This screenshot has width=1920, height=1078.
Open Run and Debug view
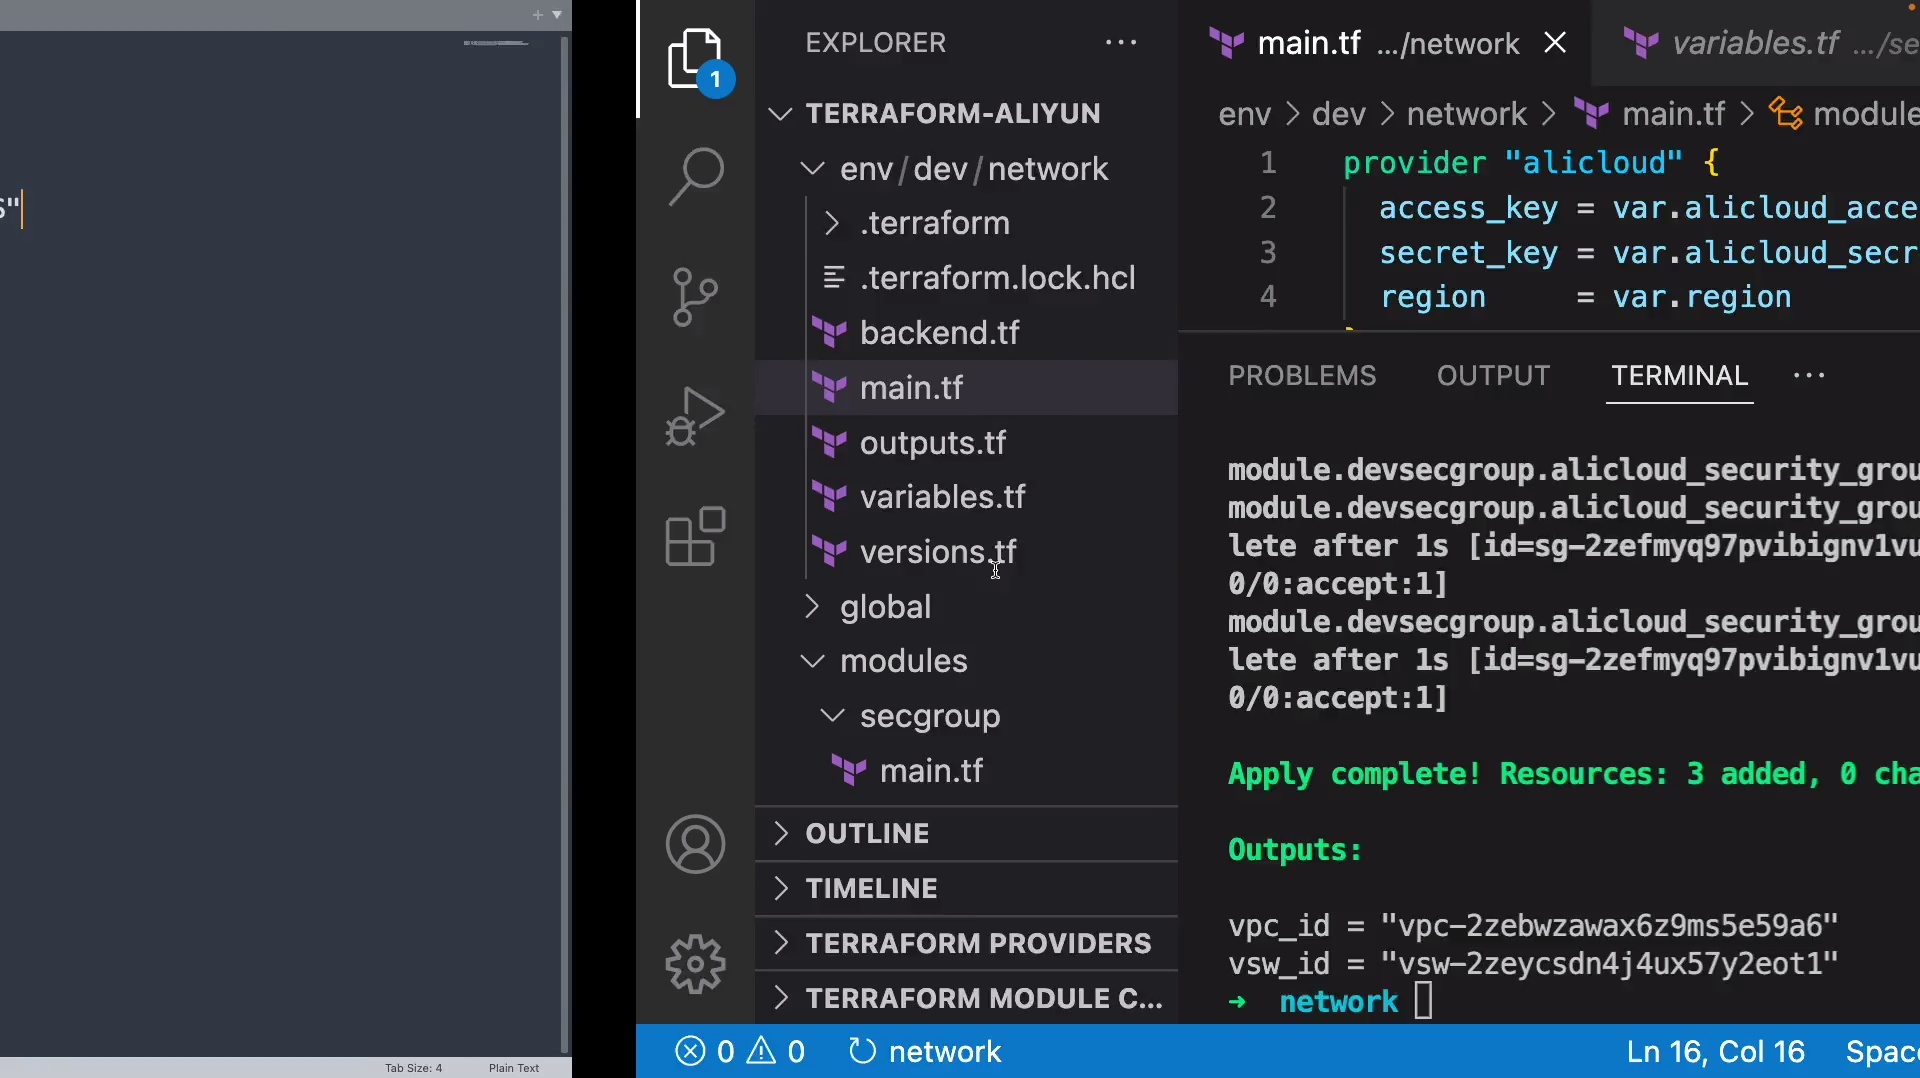[695, 416]
